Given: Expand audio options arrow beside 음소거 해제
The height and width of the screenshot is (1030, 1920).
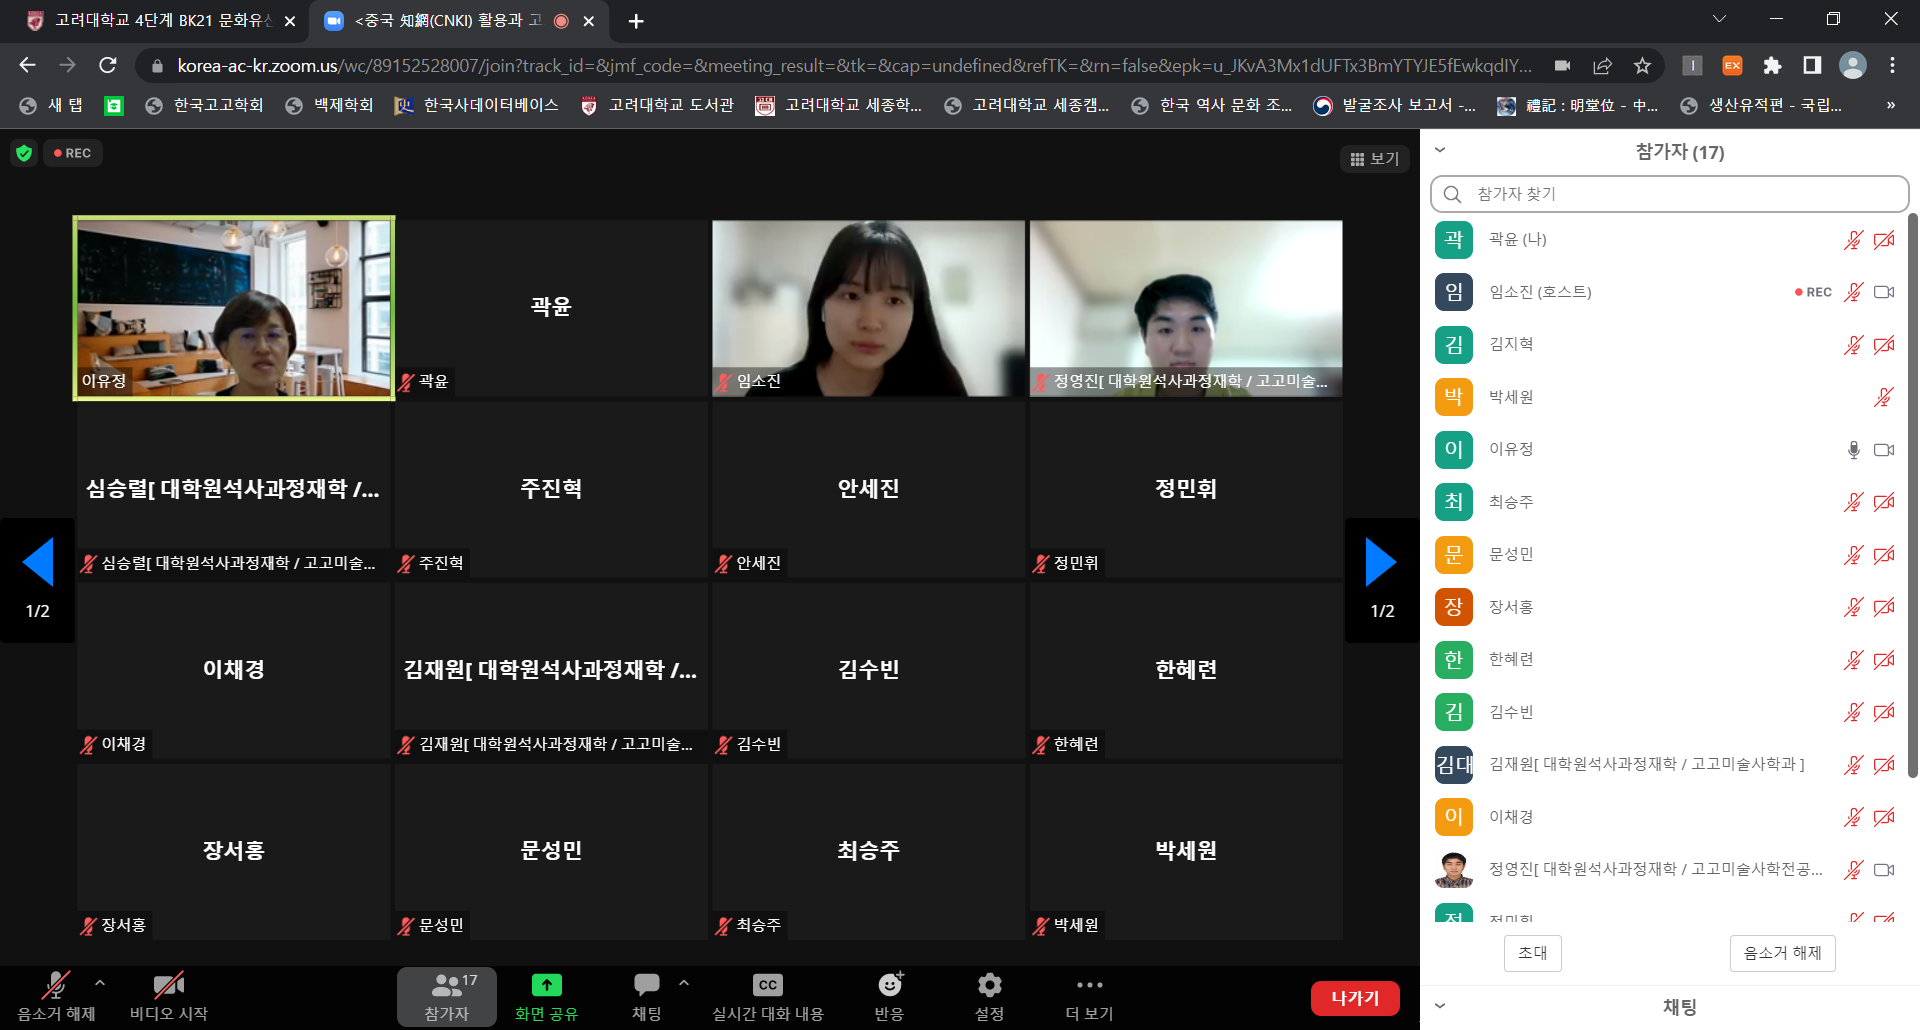Looking at the screenshot, I should pyautogui.click(x=100, y=983).
